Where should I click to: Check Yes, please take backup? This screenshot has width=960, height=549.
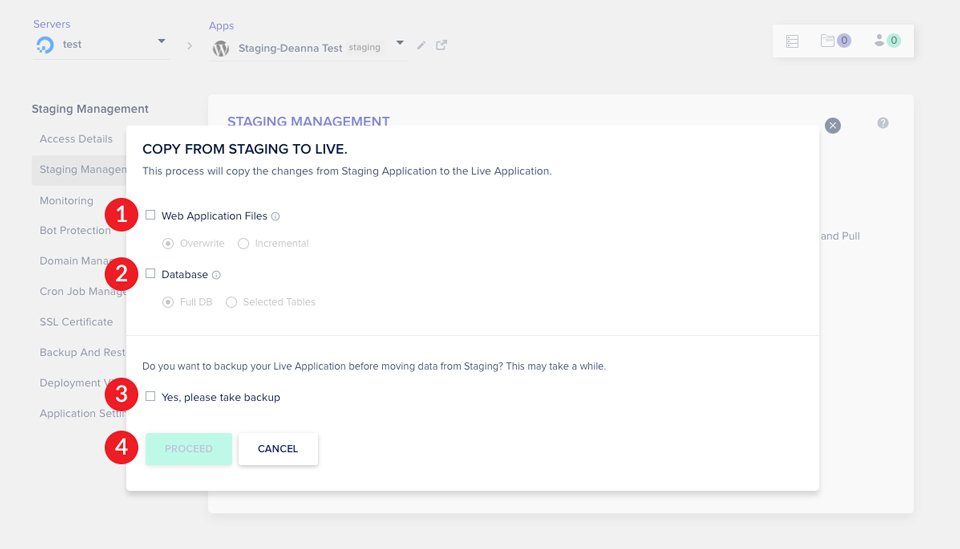[150, 396]
